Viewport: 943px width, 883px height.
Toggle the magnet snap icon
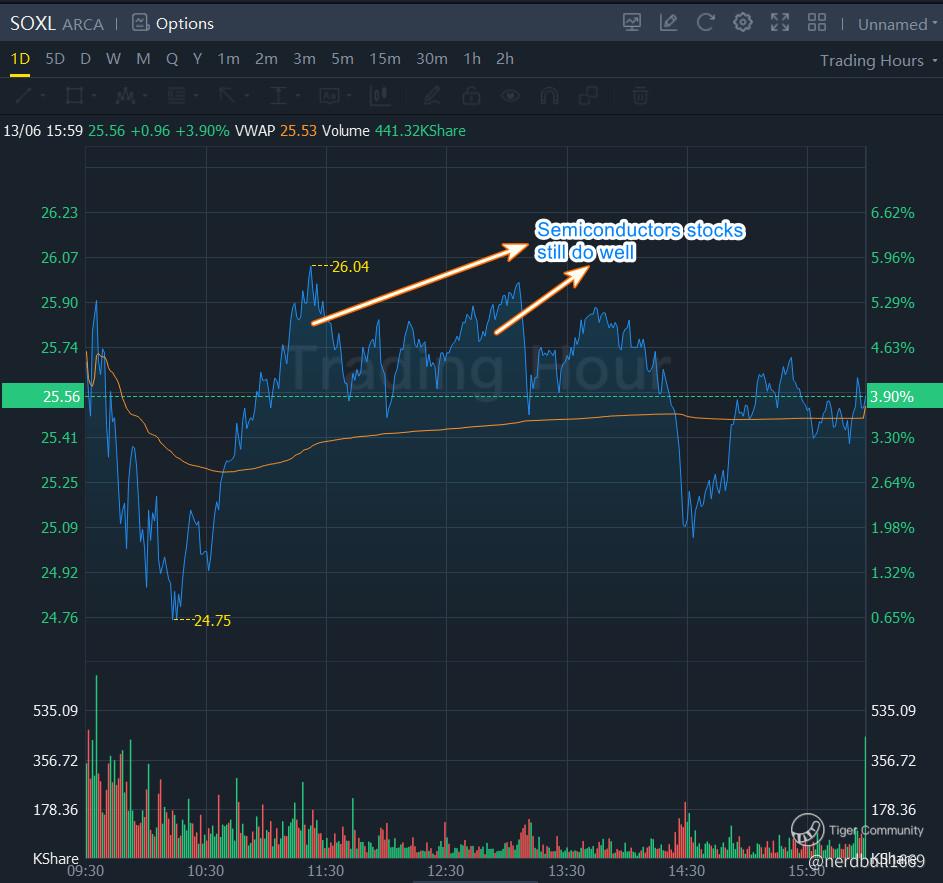[549, 96]
